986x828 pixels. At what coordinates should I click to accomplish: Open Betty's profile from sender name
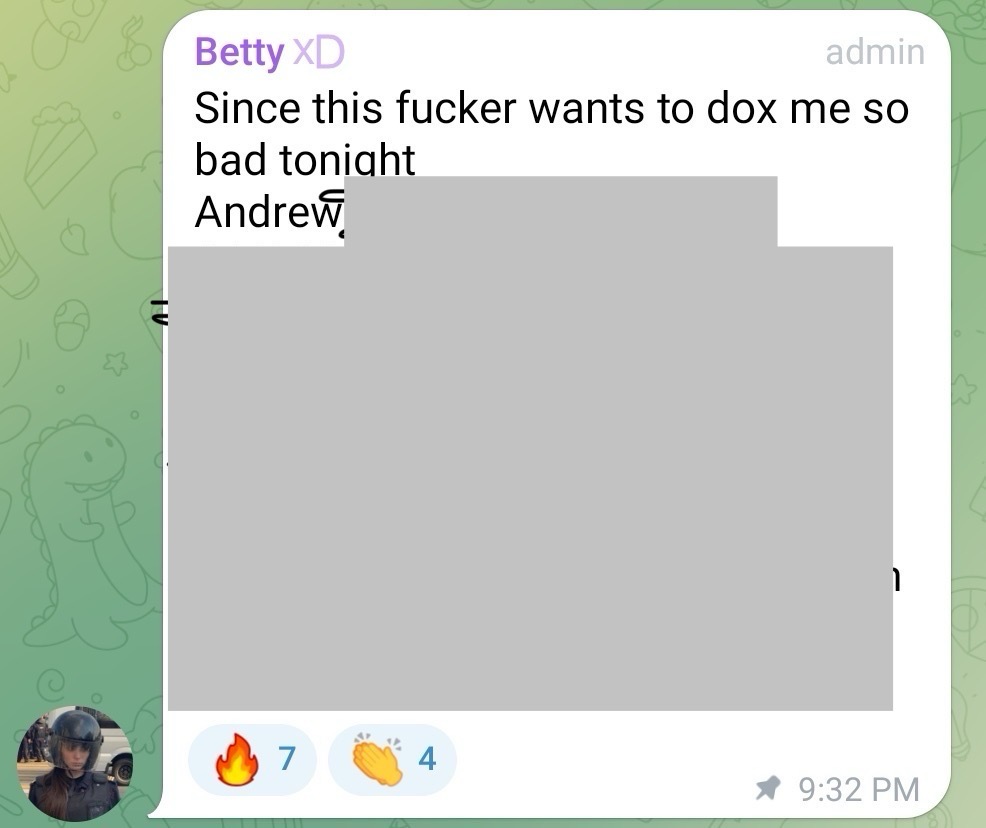click(x=239, y=52)
